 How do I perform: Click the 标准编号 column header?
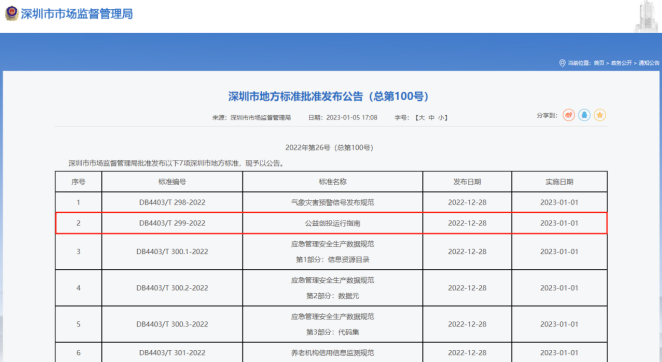pyautogui.click(x=172, y=182)
